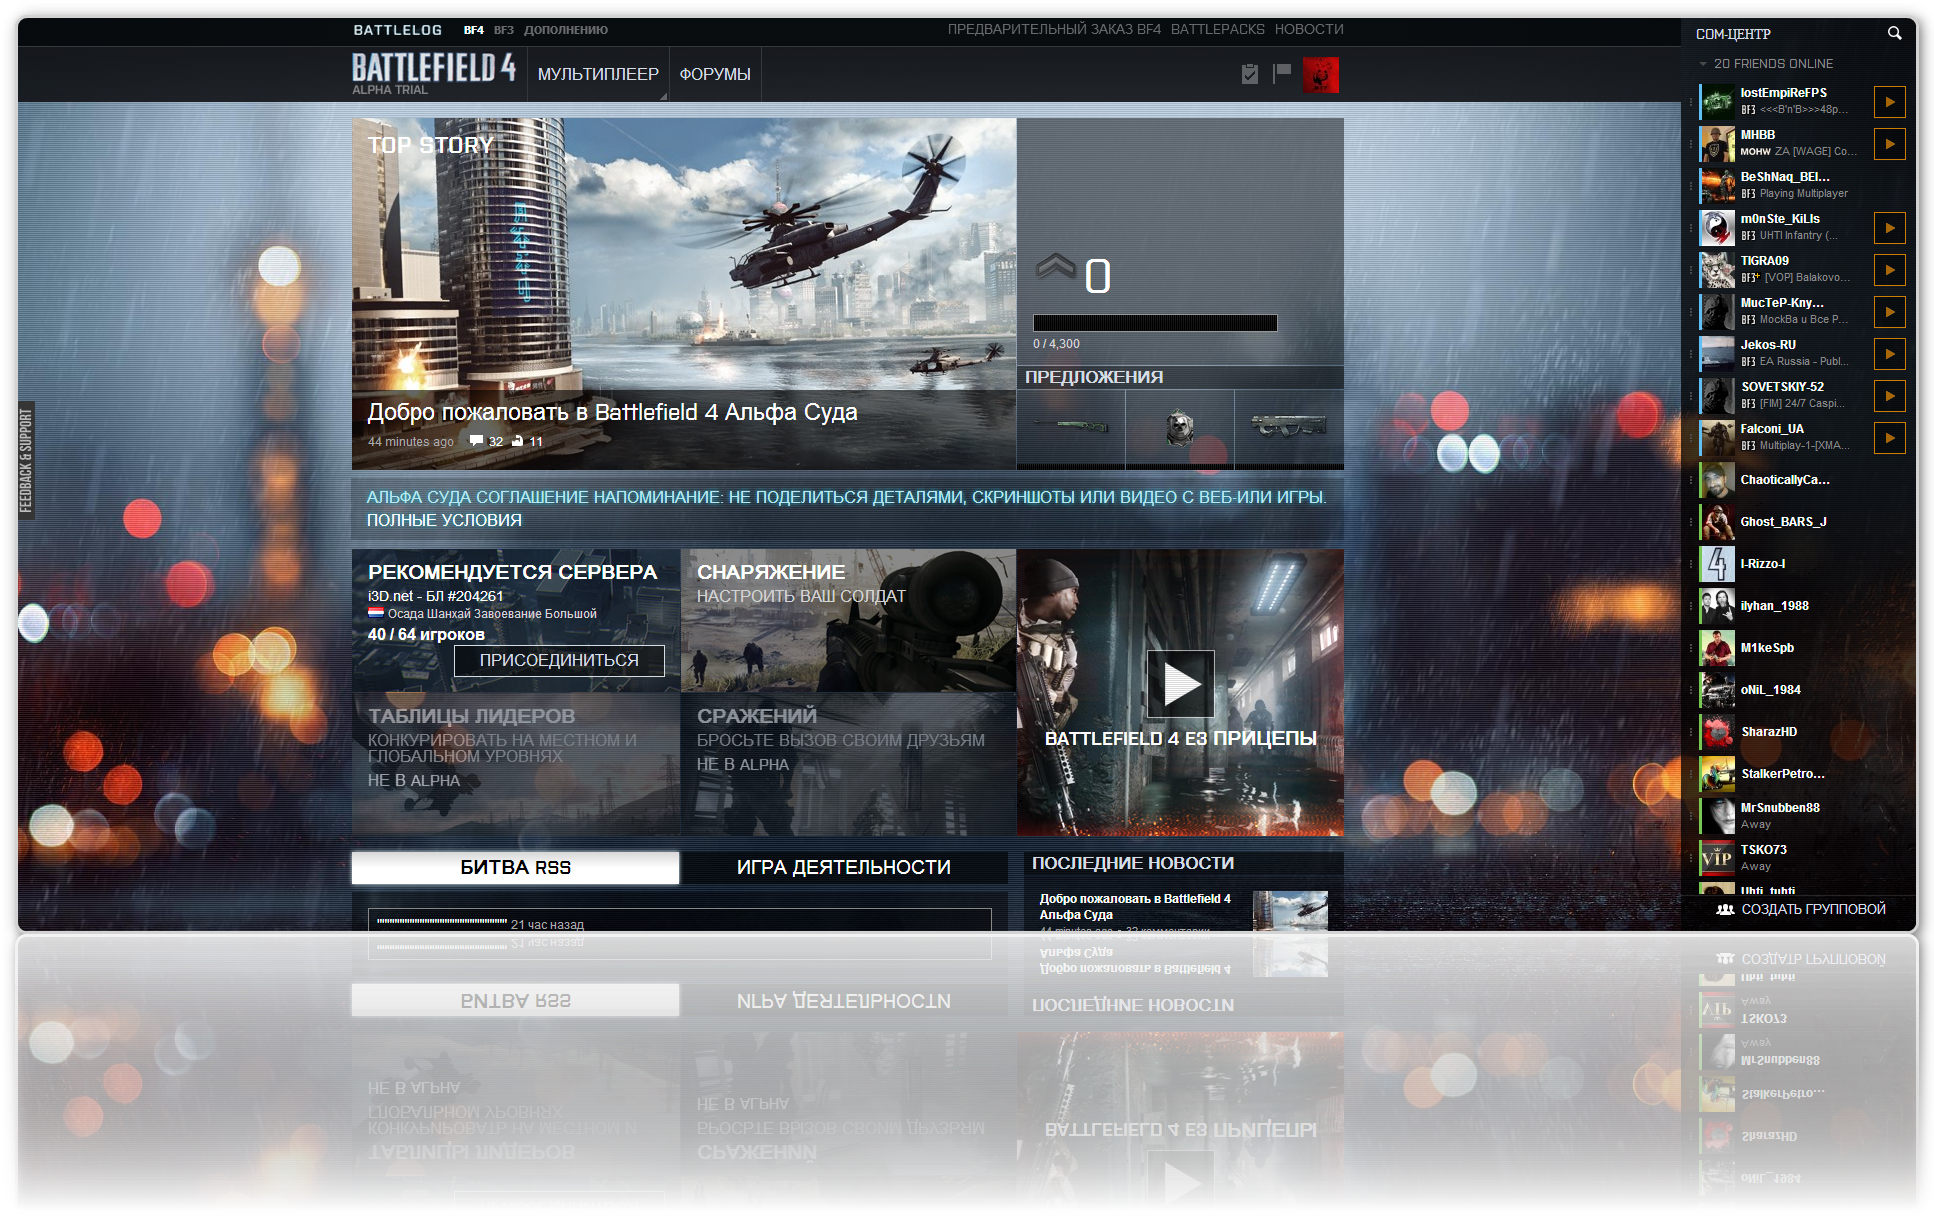This screenshot has width=1934, height=1224.
Task: Open the СРАЖЕНИЙ battles tile
Action: pyautogui.click(x=848, y=764)
